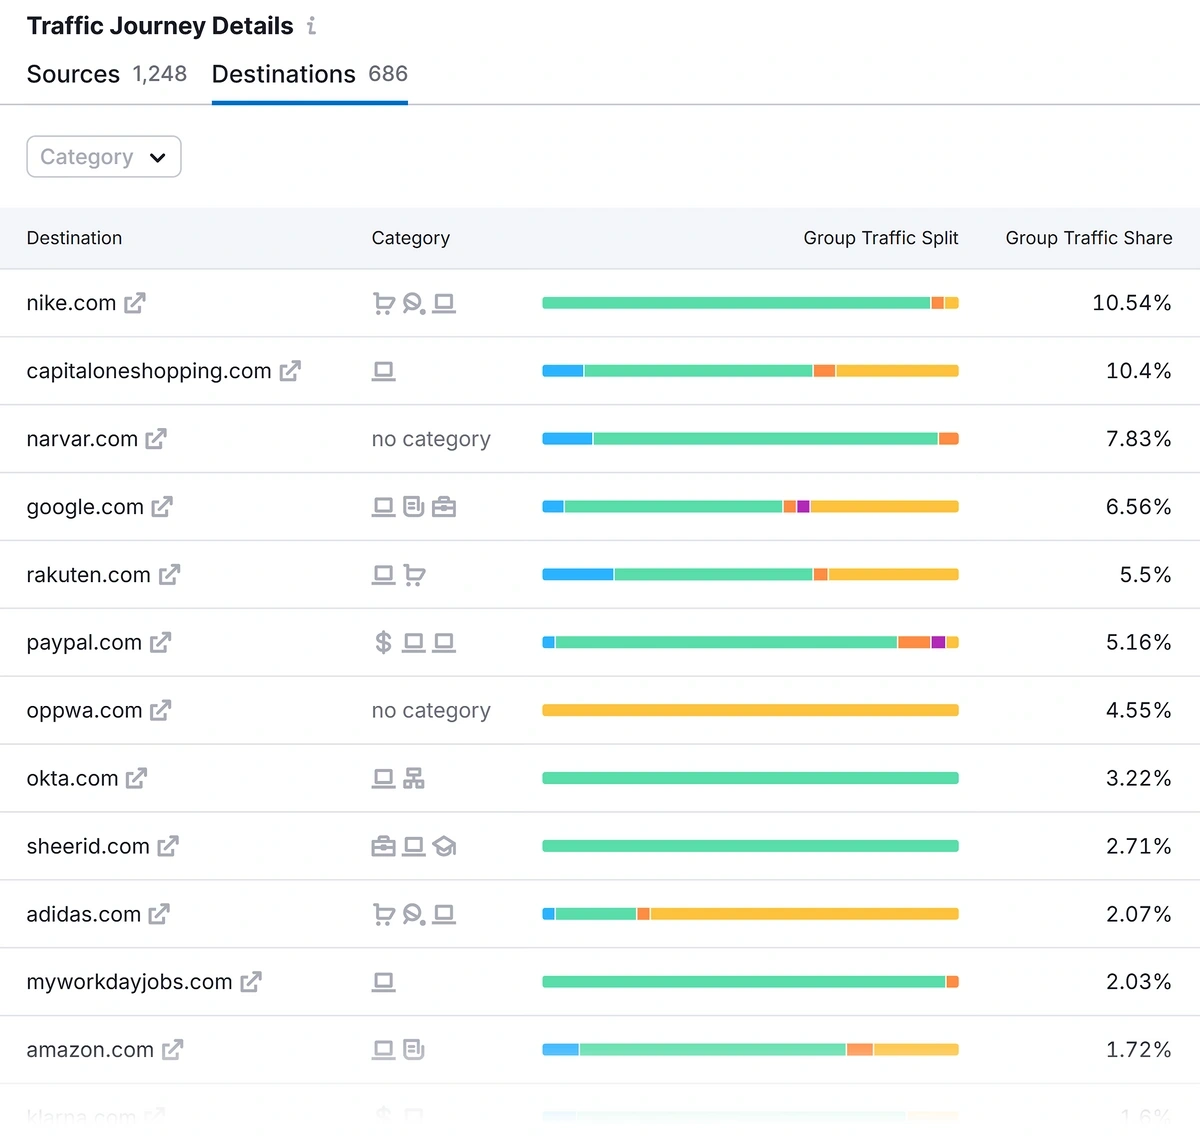Click the laptop category icon for myworkdayjobs.com

(383, 982)
